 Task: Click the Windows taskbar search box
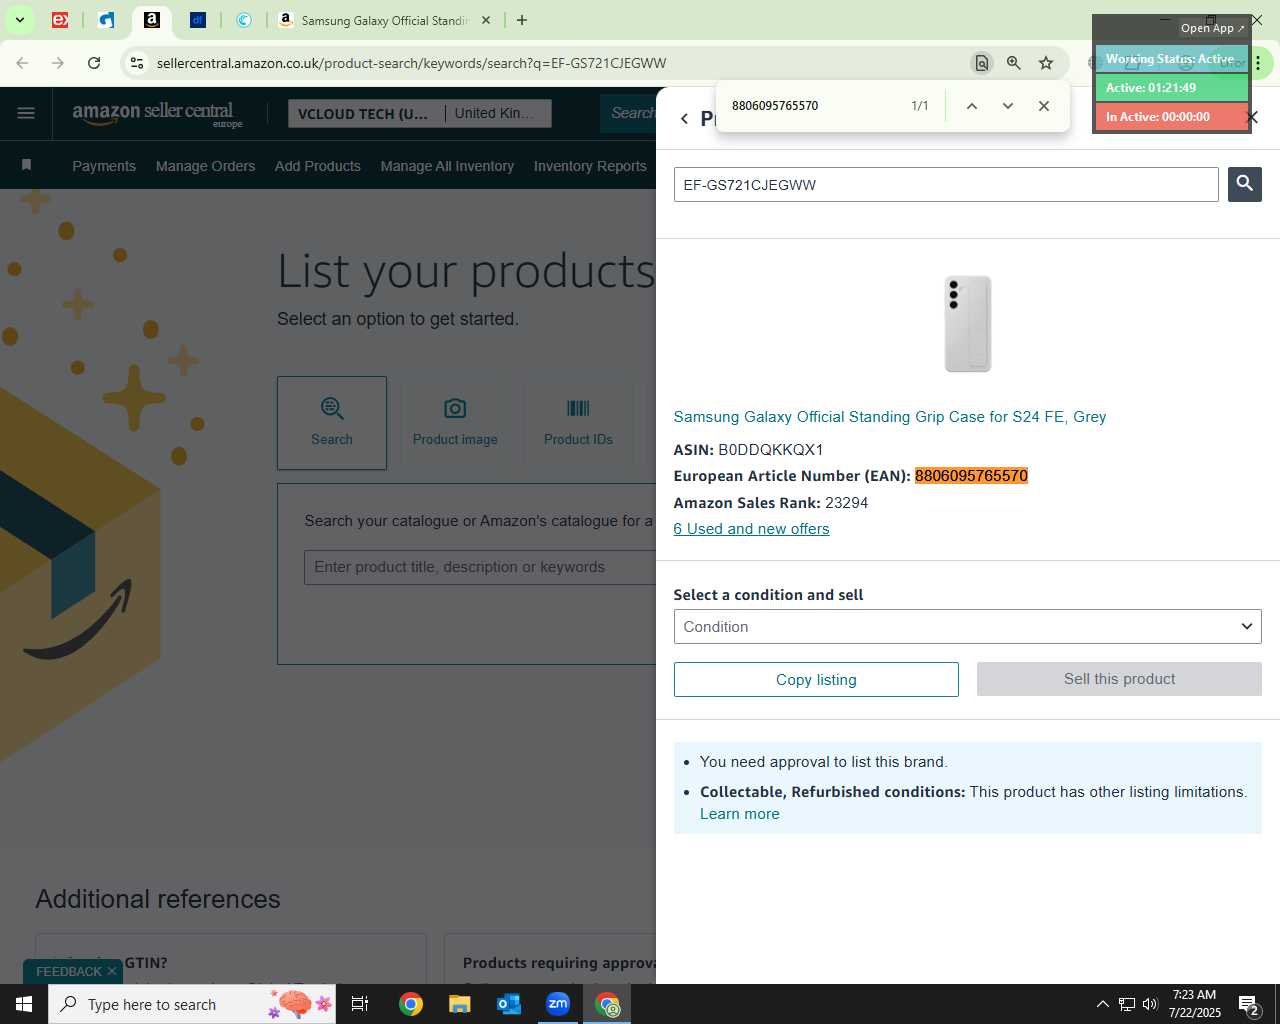coord(193,1004)
